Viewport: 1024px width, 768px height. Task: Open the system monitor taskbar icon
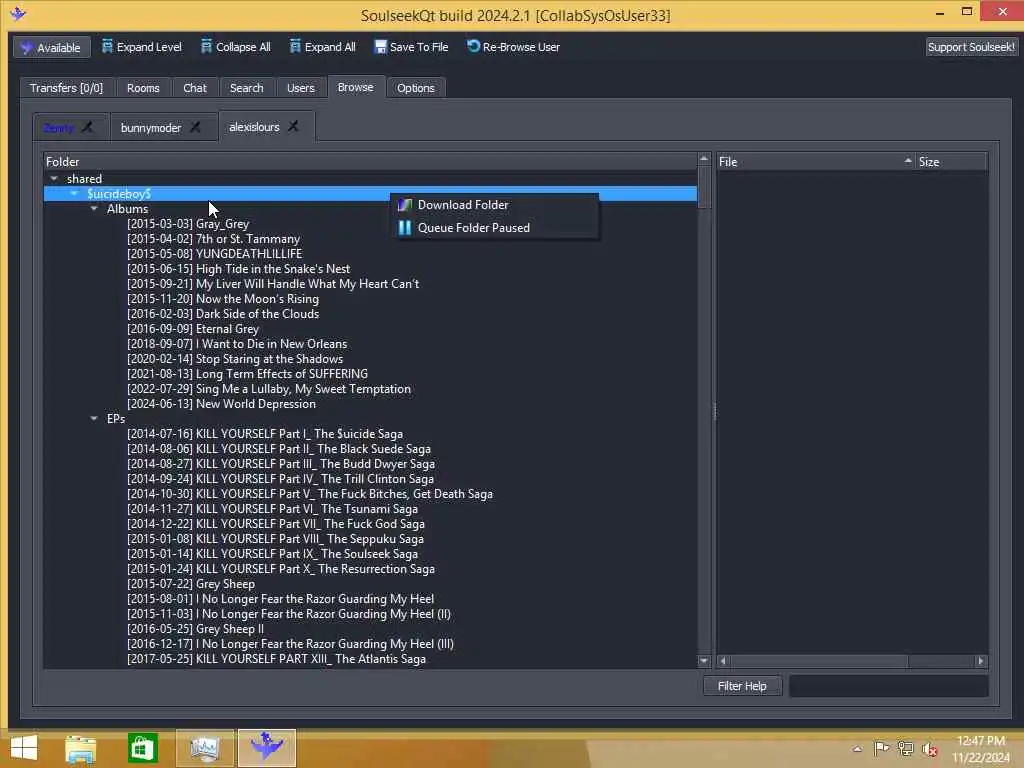point(204,748)
